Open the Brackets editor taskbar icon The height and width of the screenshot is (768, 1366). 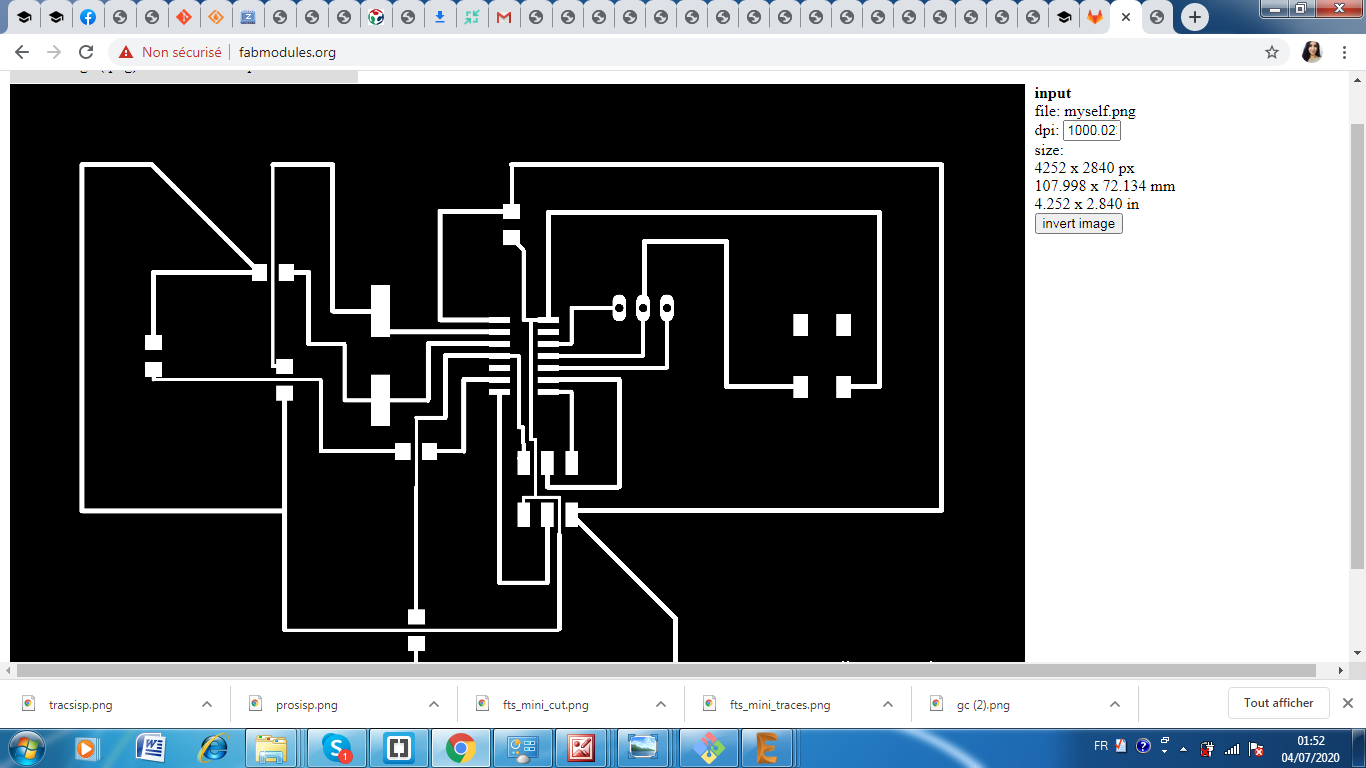399,748
